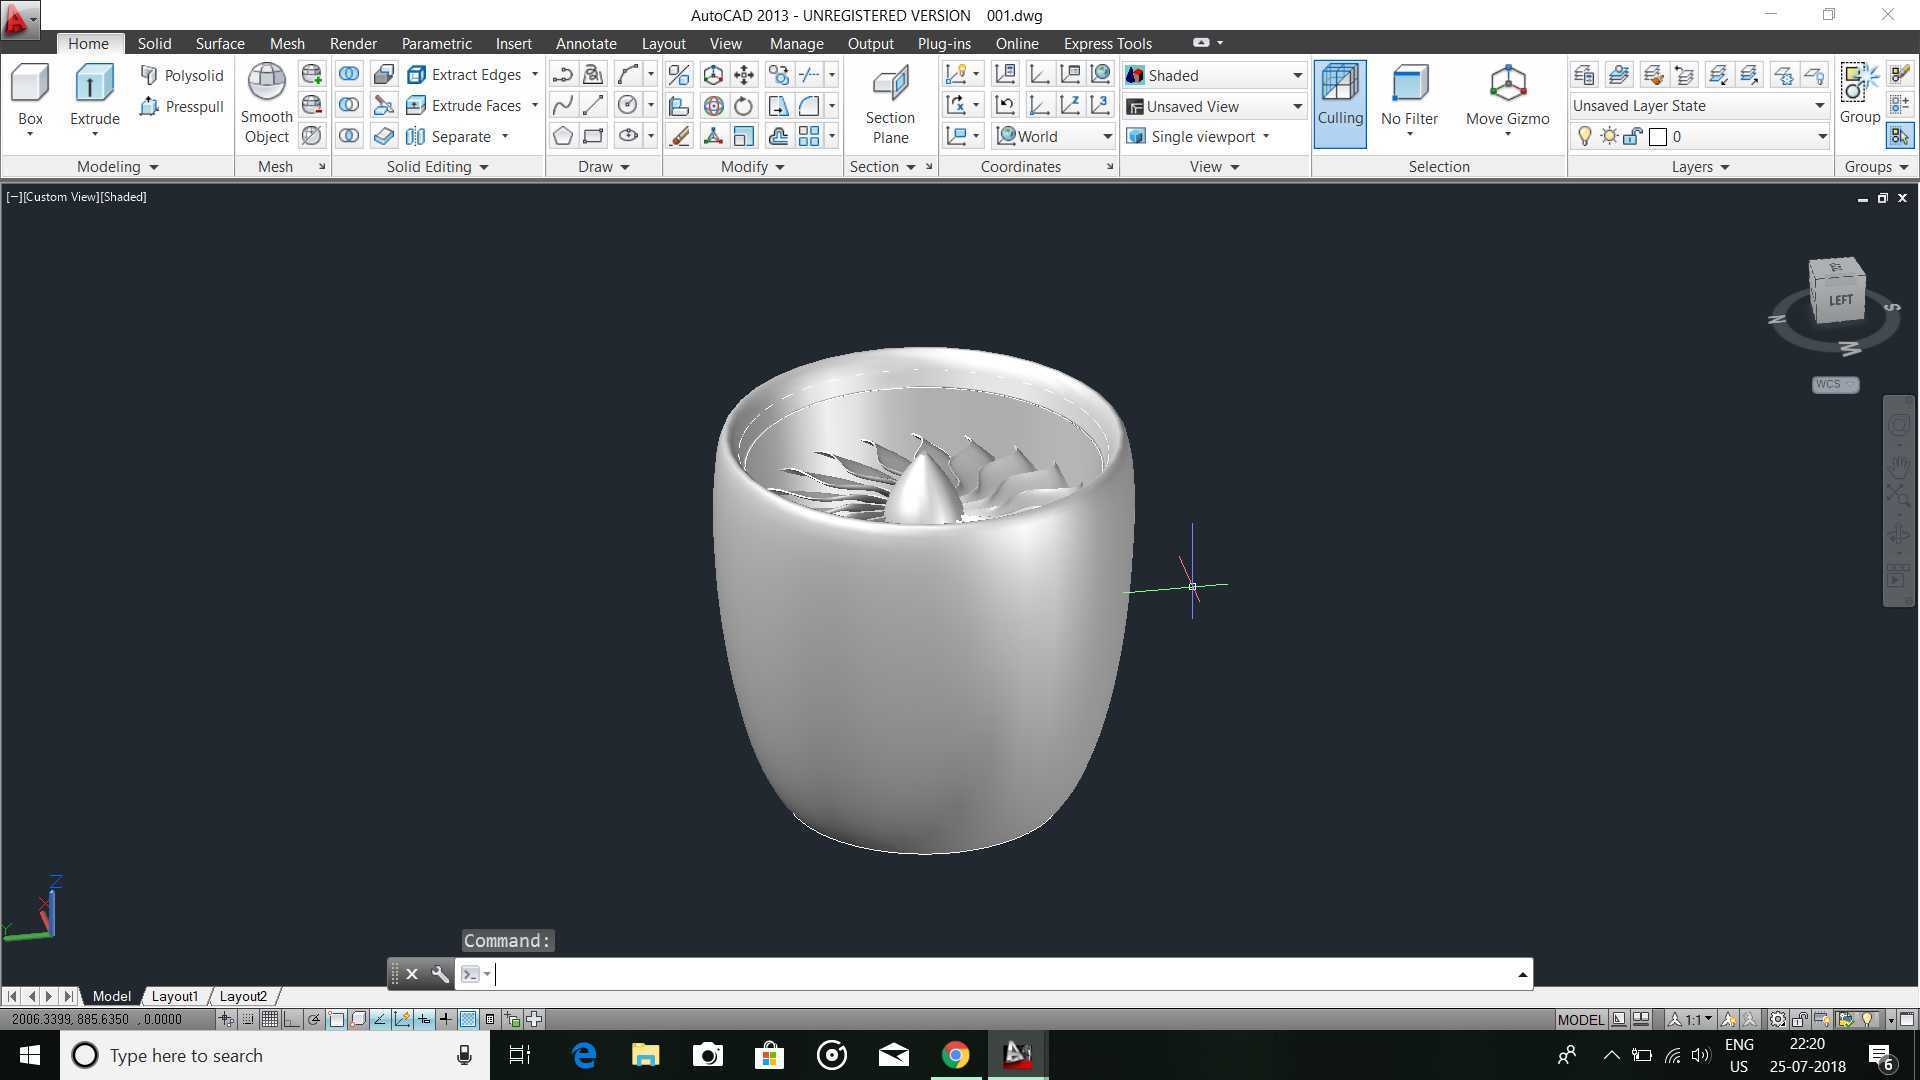The width and height of the screenshot is (1920, 1080).
Task: Click the LEFT face of the ViewCube
Action: tap(1840, 300)
